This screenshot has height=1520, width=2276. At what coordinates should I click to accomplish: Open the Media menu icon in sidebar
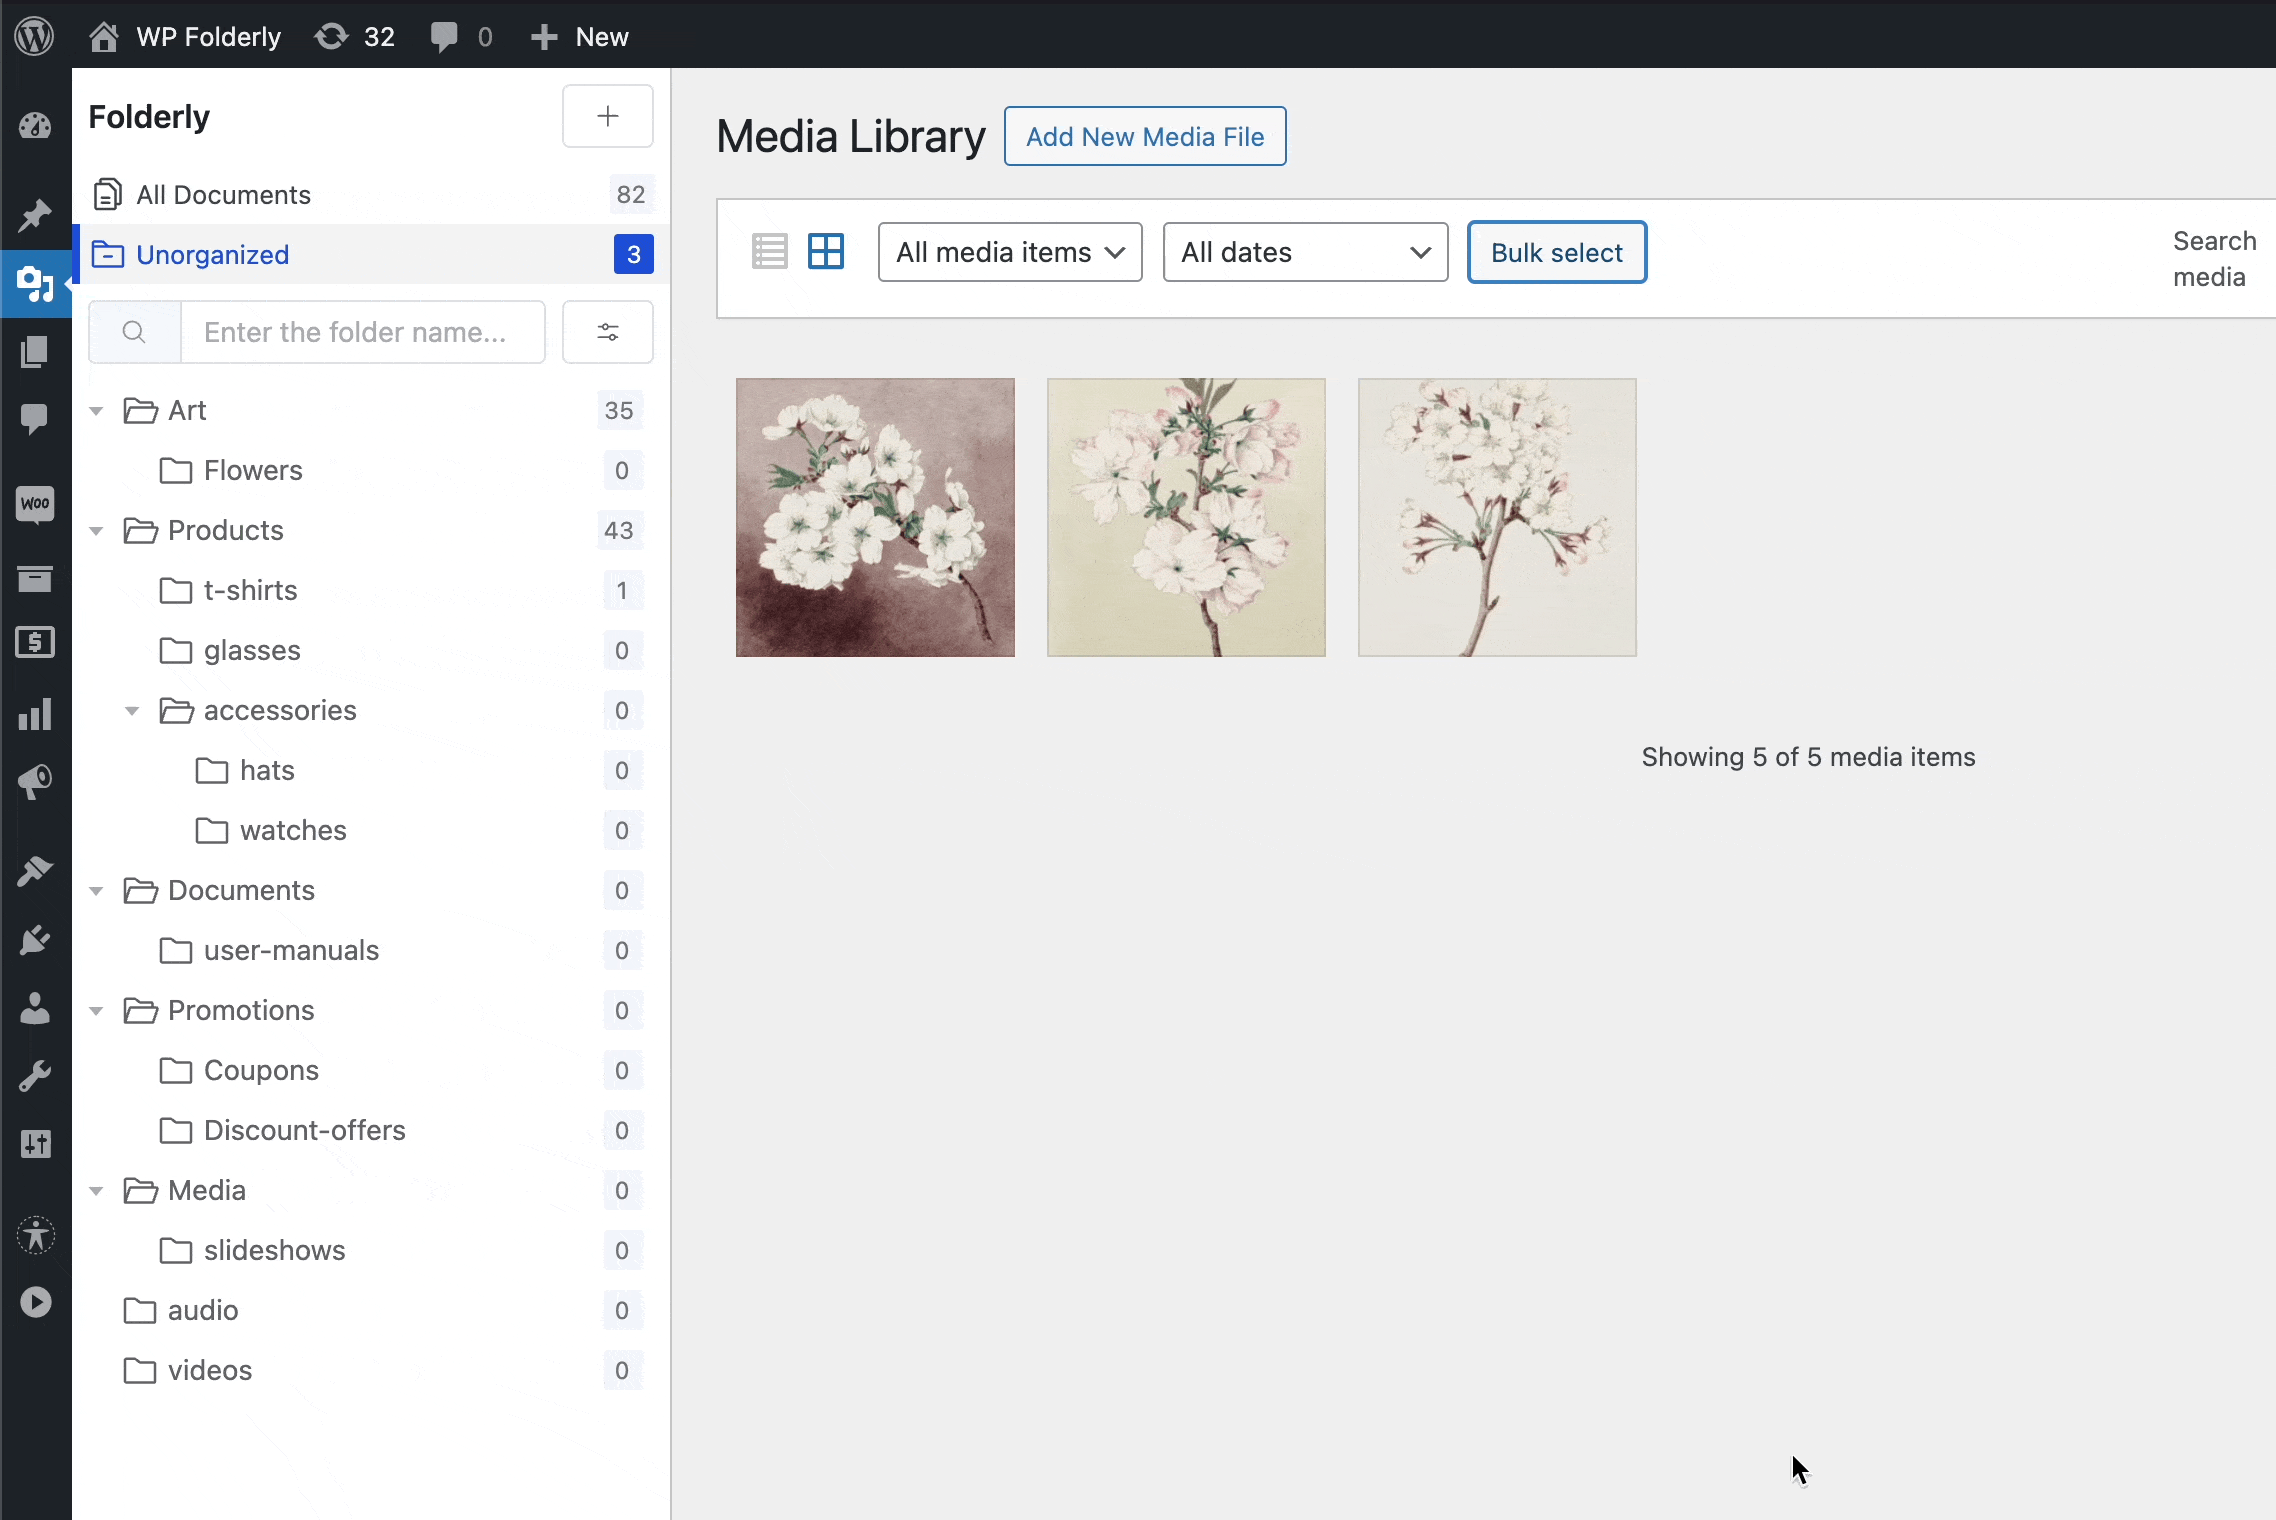[x=35, y=284]
